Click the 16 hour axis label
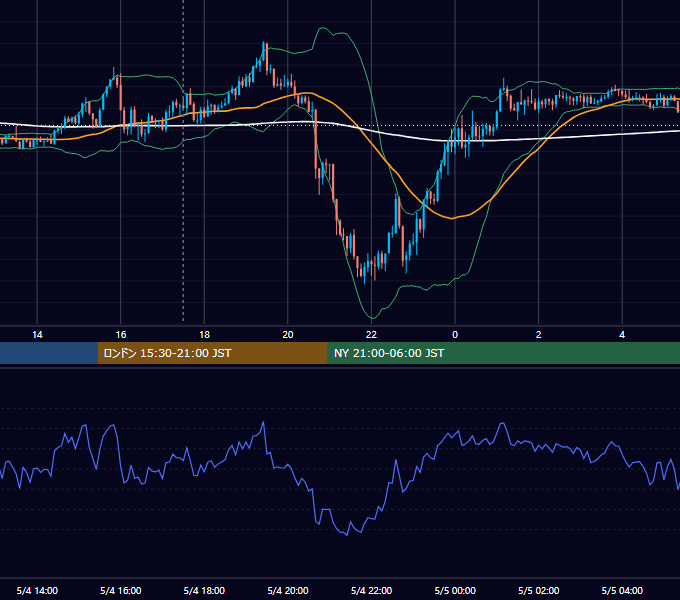This screenshot has height=600, width=680. tap(121, 335)
